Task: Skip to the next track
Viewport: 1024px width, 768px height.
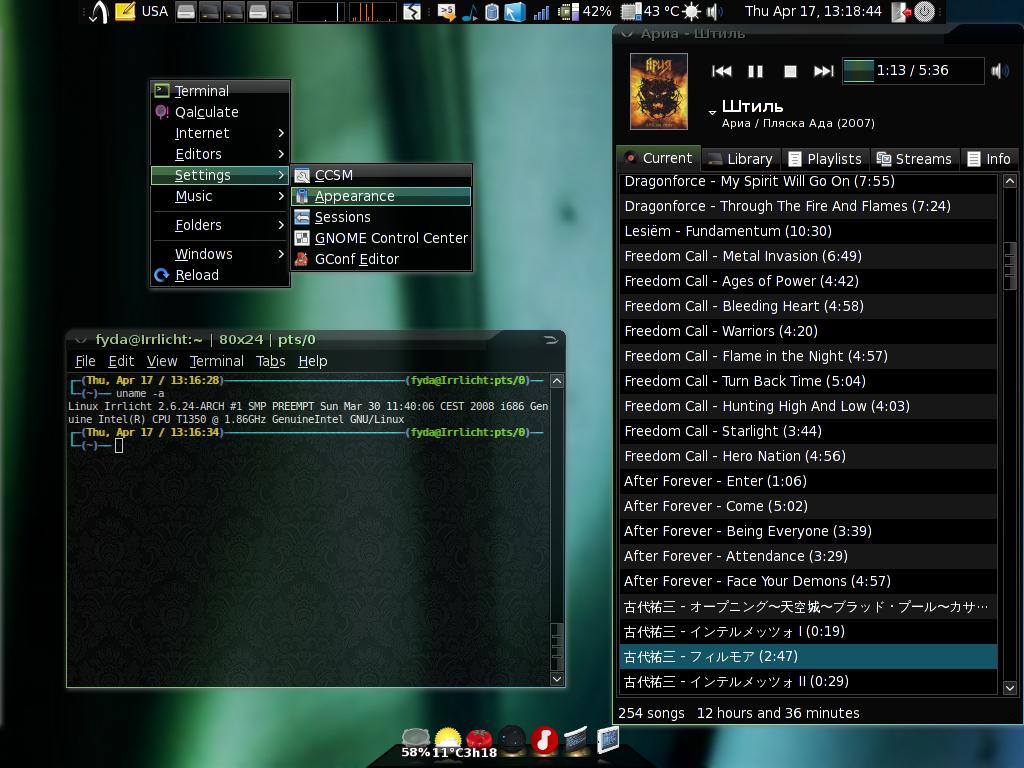Action: (x=824, y=71)
